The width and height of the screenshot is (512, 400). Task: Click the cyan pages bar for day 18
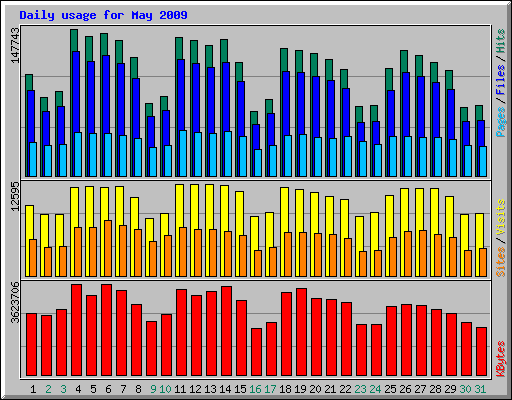tap(288, 156)
